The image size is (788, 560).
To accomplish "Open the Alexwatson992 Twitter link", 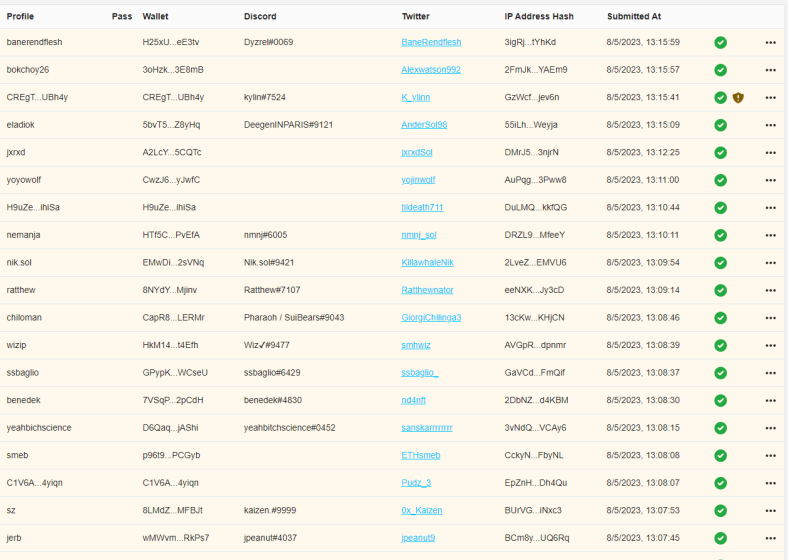I will [431, 70].
